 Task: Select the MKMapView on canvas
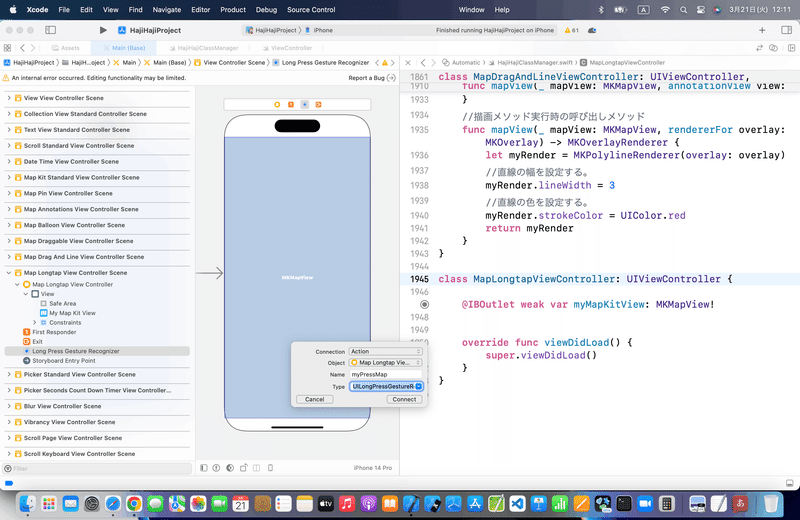tap(297, 278)
